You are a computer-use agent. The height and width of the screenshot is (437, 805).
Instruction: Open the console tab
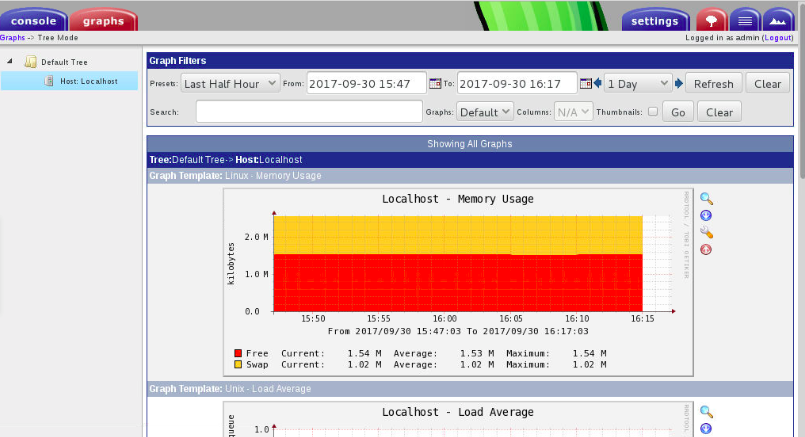(x=33, y=20)
